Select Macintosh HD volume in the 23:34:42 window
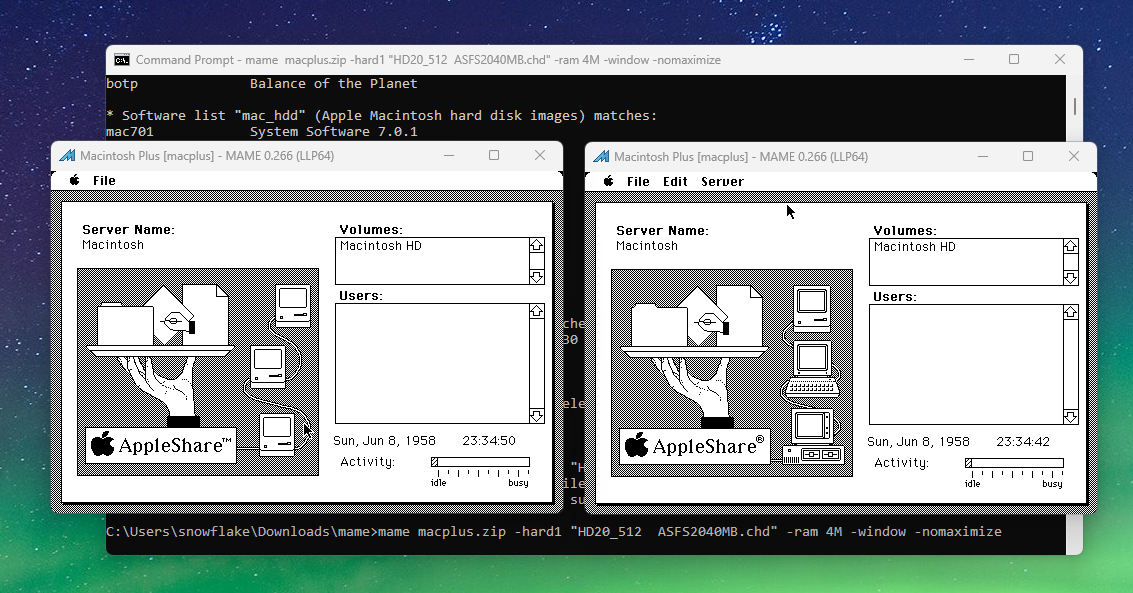 tap(915, 247)
